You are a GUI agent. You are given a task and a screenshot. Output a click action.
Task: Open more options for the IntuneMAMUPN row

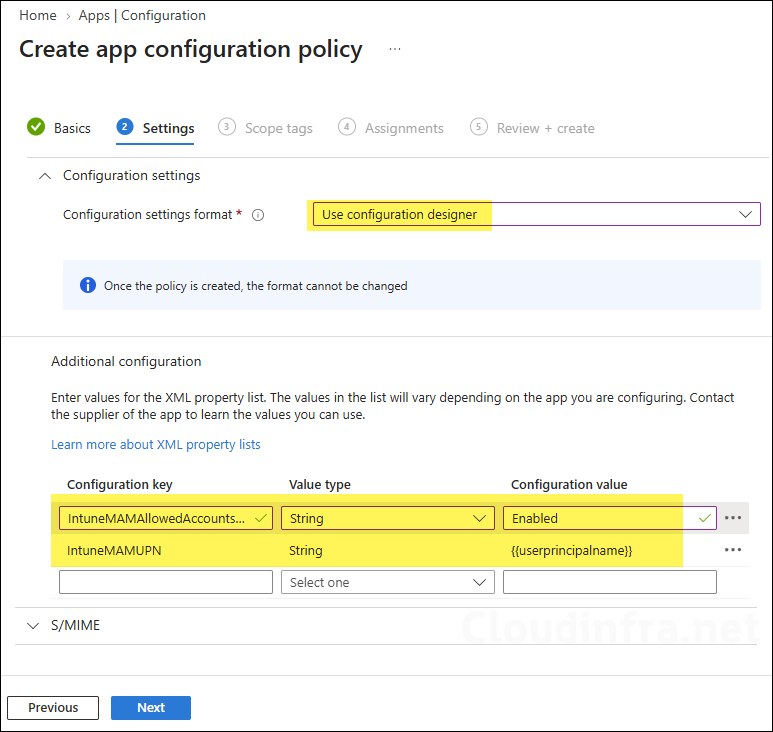click(733, 550)
